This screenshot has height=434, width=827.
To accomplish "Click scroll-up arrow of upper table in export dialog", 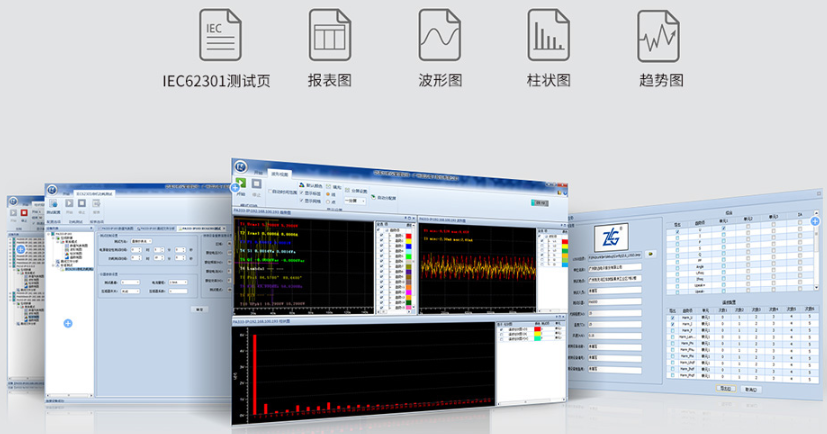I will click(816, 213).
